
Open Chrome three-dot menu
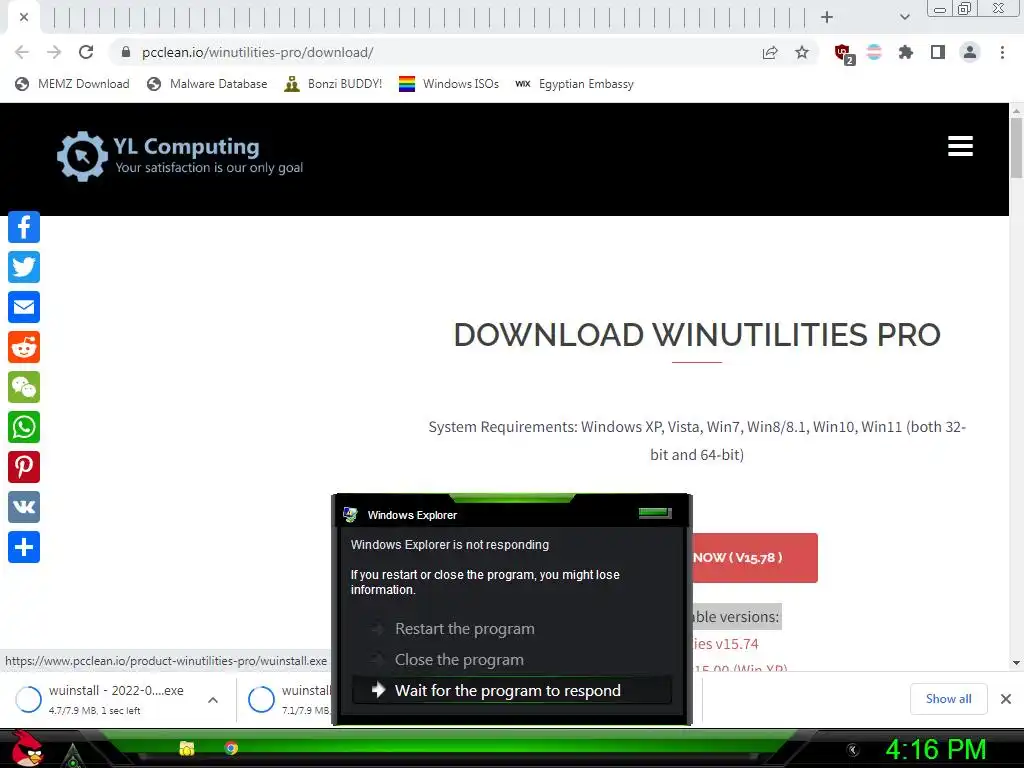pyautogui.click(x=1002, y=52)
